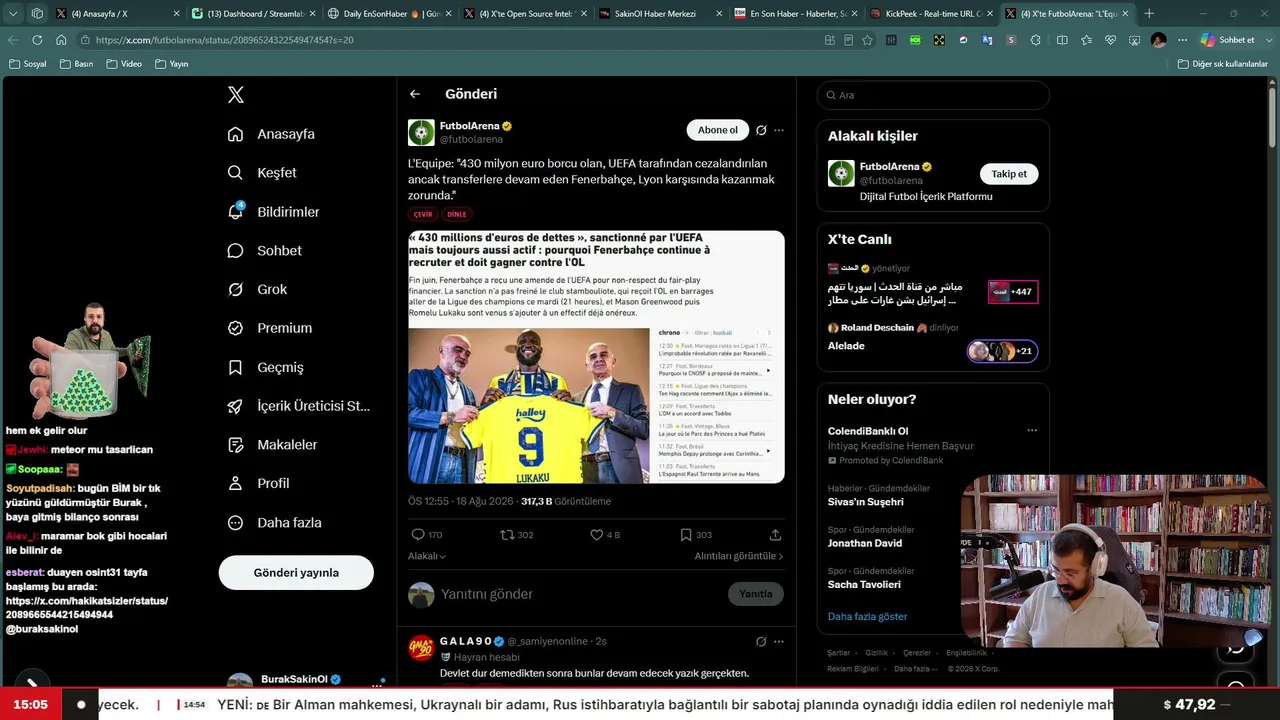Viewport: 1280px width, 720px height.
Task: Open the Video bookmarks folder
Action: [123, 64]
